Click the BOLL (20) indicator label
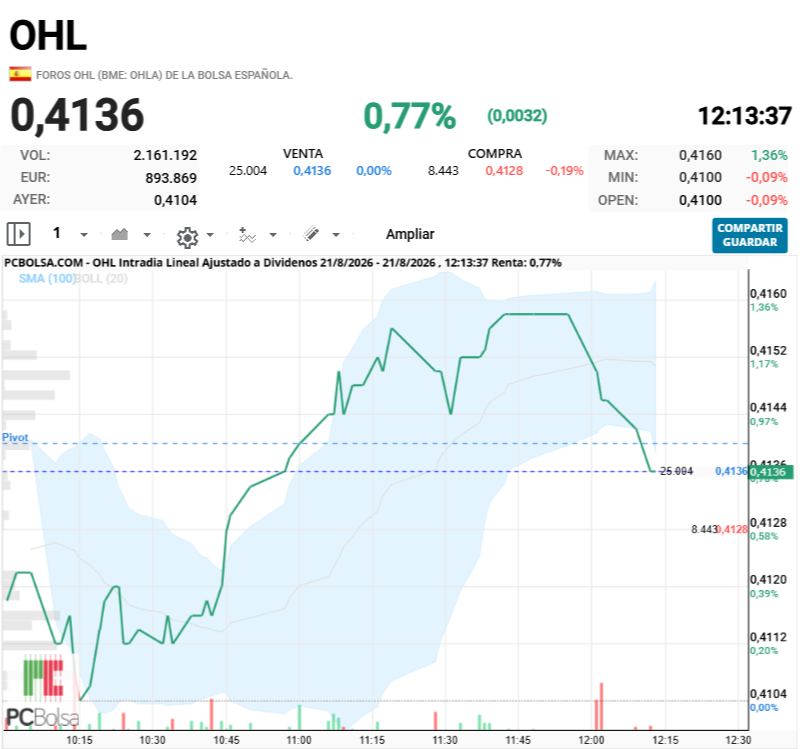Viewport: 800px width, 749px height. point(102,279)
